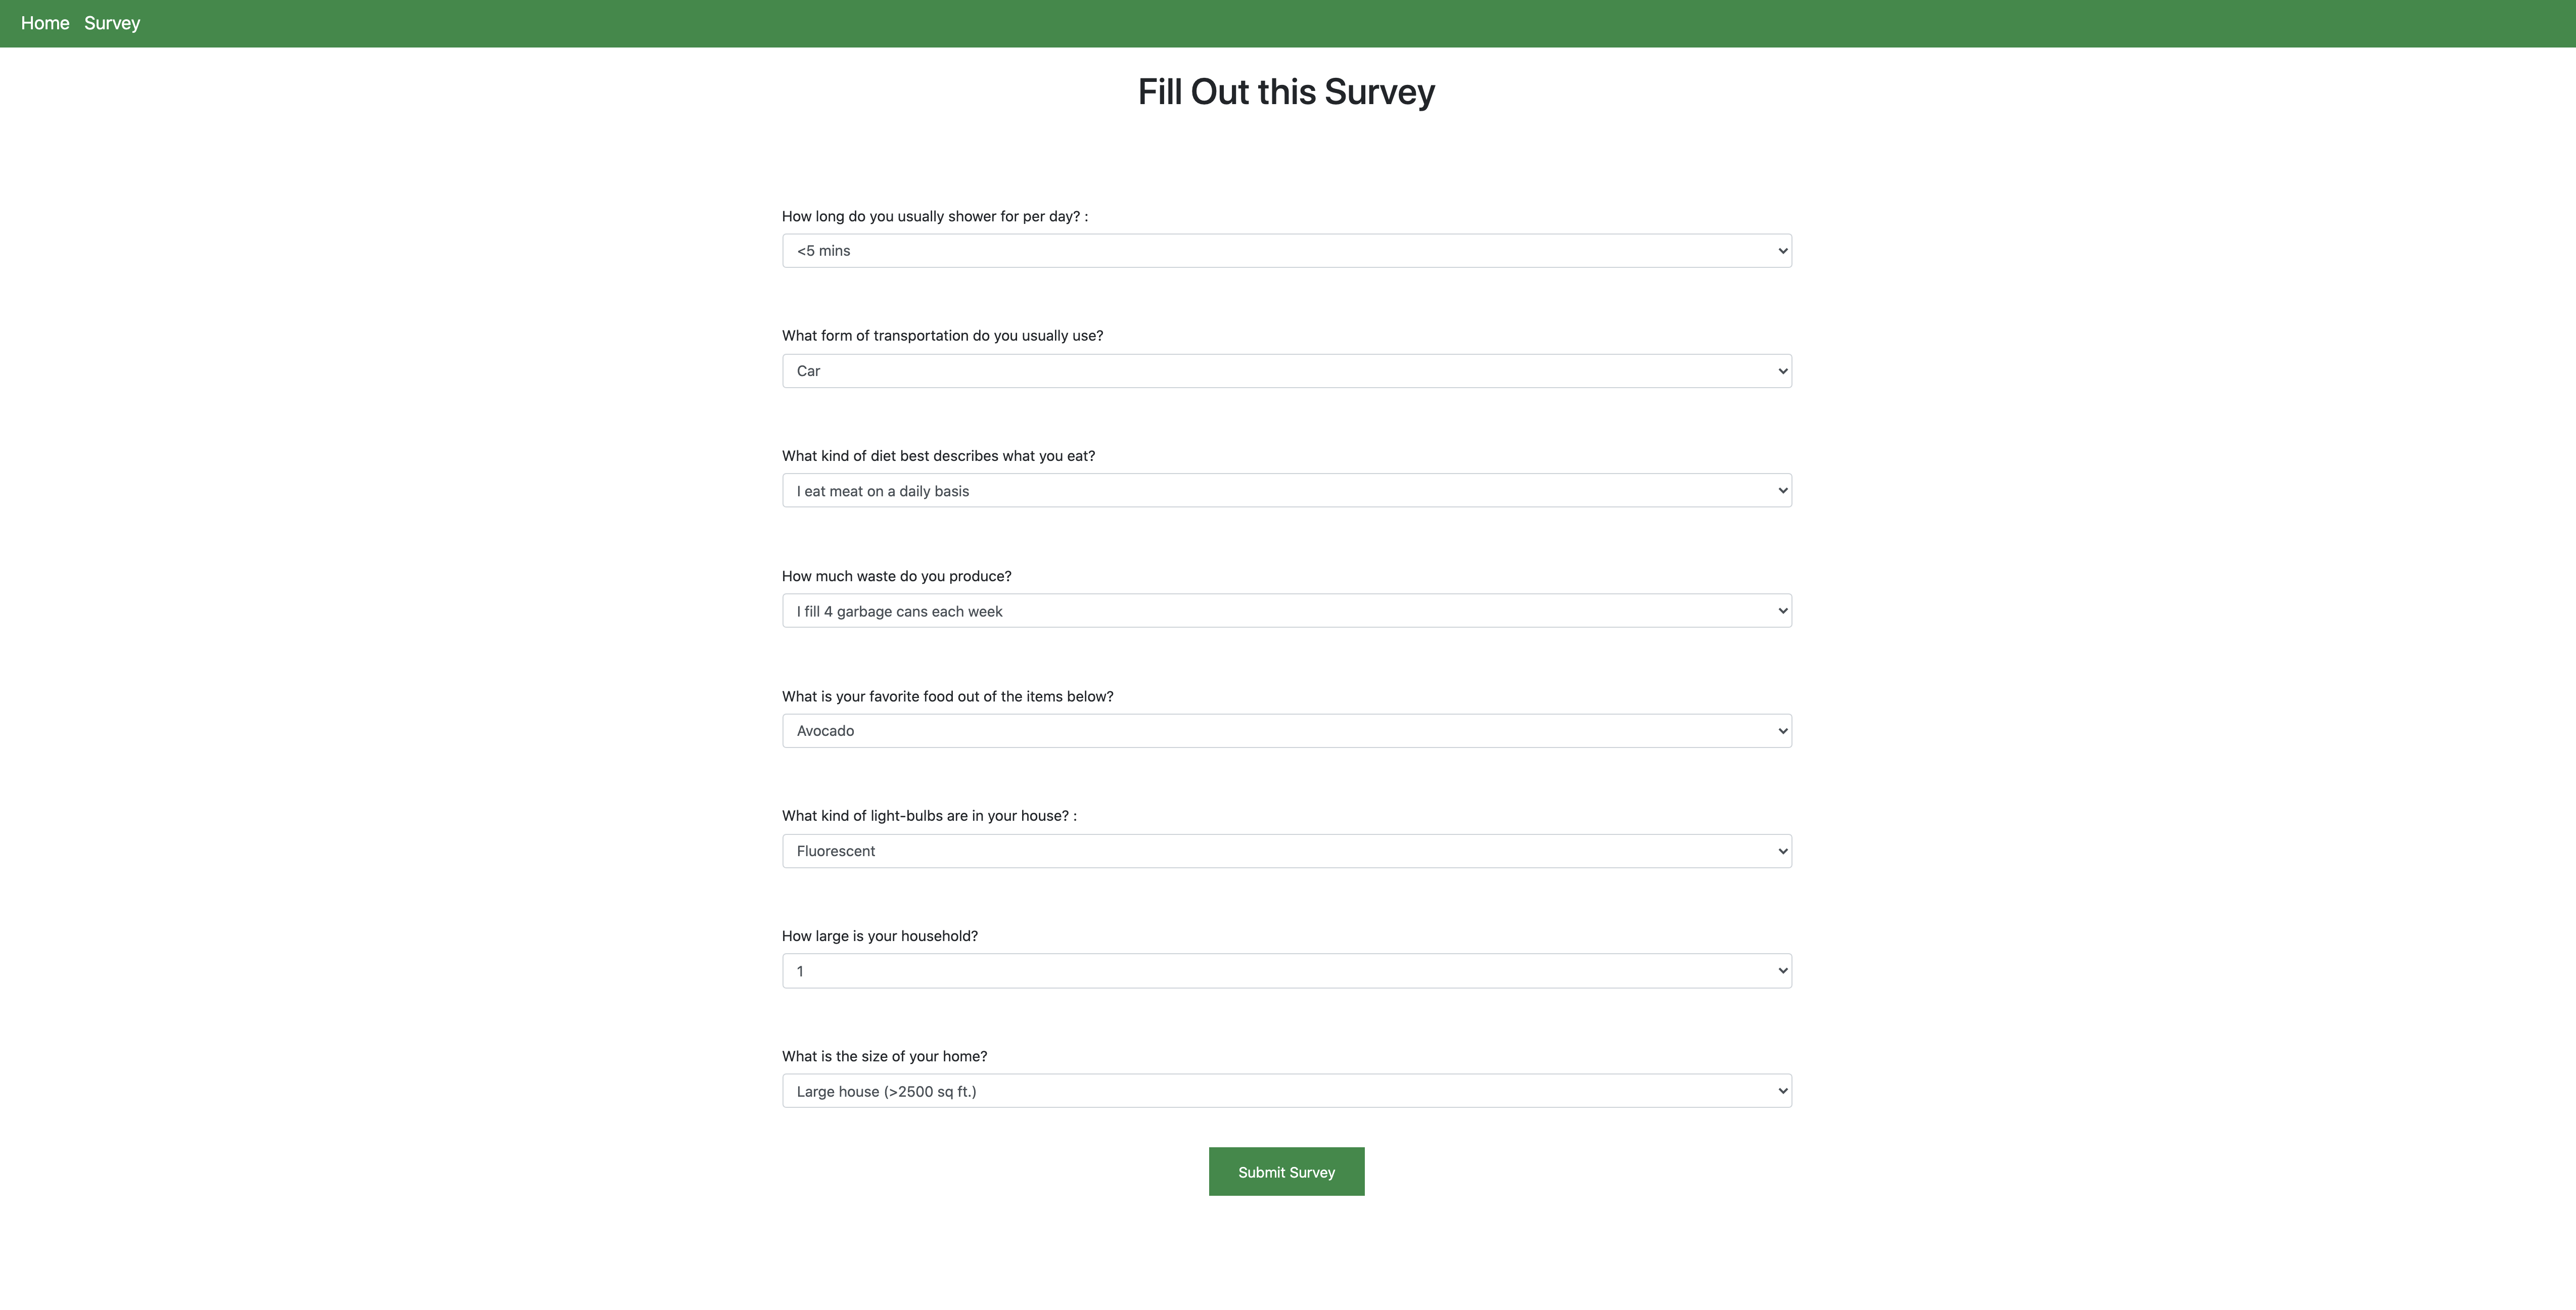Open the light-bulbs dropdown showing Fluorescent
Viewport: 2576px width, 1310px height.
1286,851
